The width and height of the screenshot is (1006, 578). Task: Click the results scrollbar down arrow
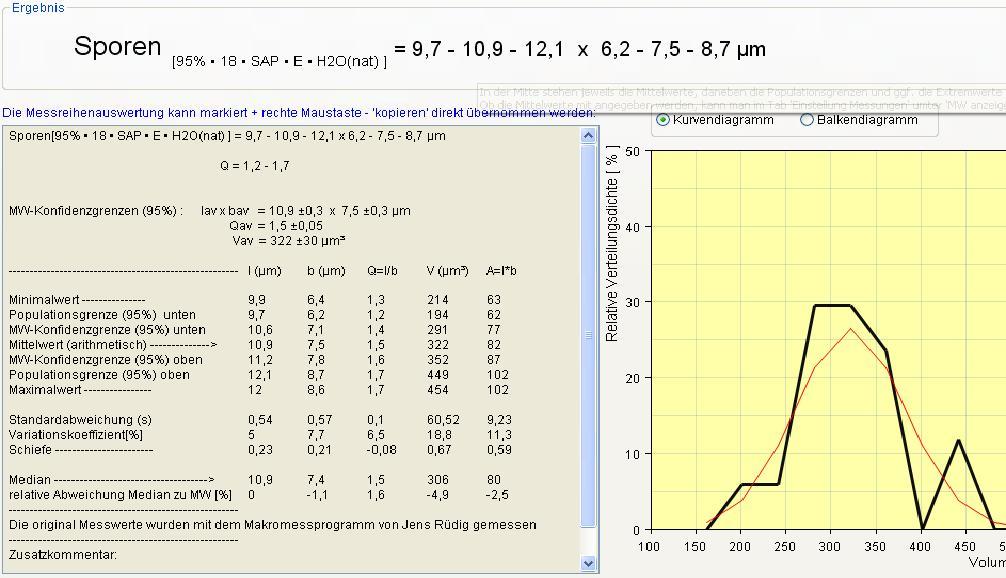click(589, 564)
